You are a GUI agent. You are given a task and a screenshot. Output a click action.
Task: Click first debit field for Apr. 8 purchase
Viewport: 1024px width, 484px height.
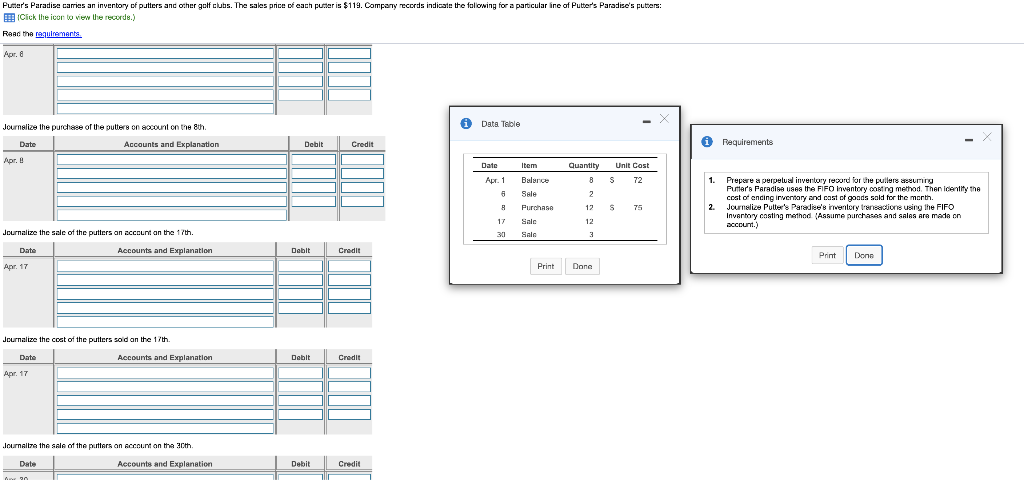point(313,159)
